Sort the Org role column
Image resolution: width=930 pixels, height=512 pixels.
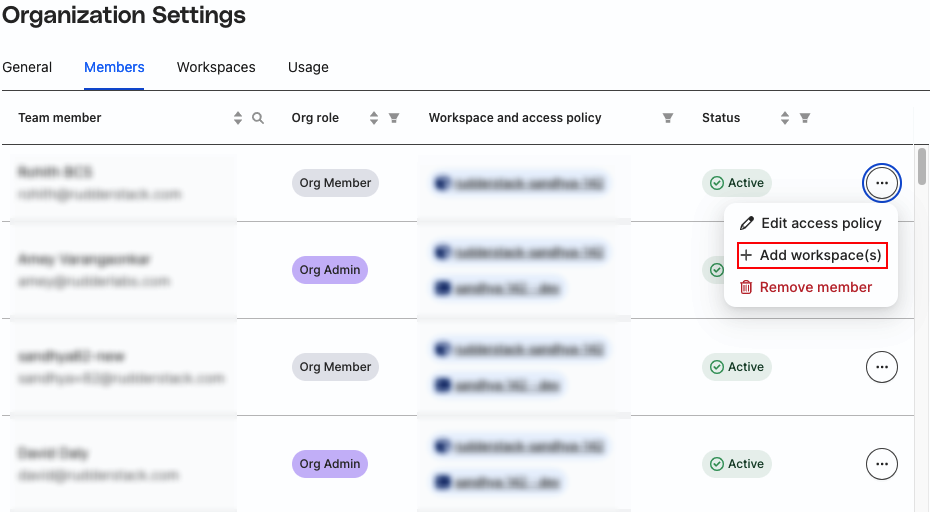click(374, 117)
